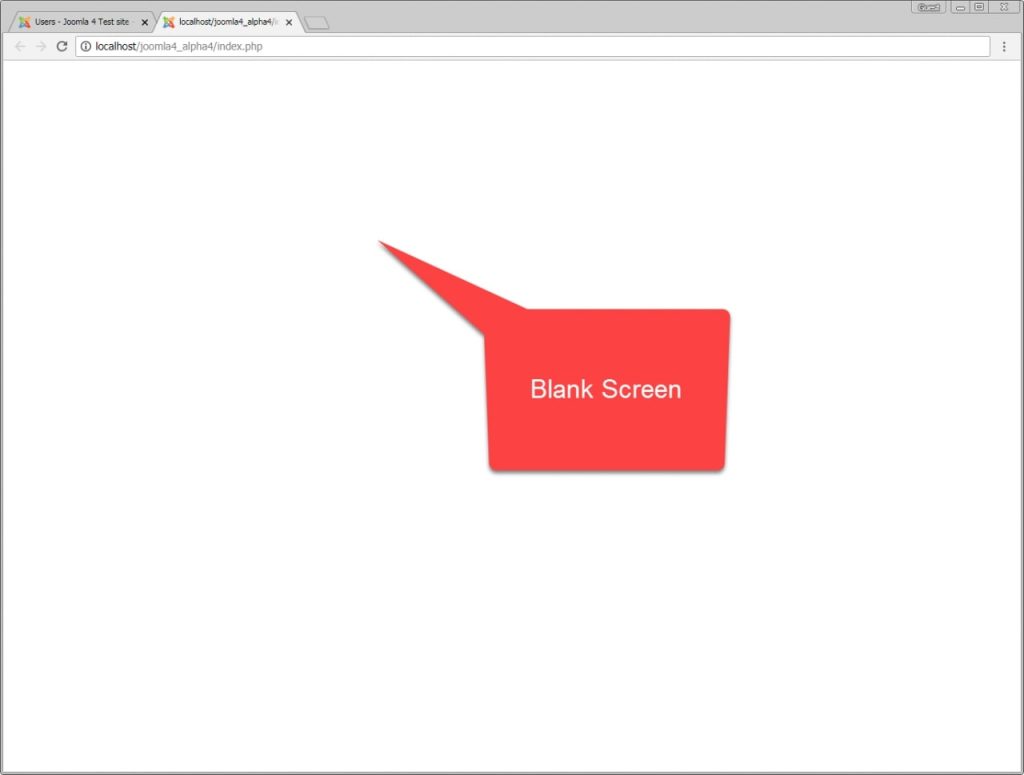The width and height of the screenshot is (1024, 775).
Task: Close the browser window
Action: point(1004,7)
